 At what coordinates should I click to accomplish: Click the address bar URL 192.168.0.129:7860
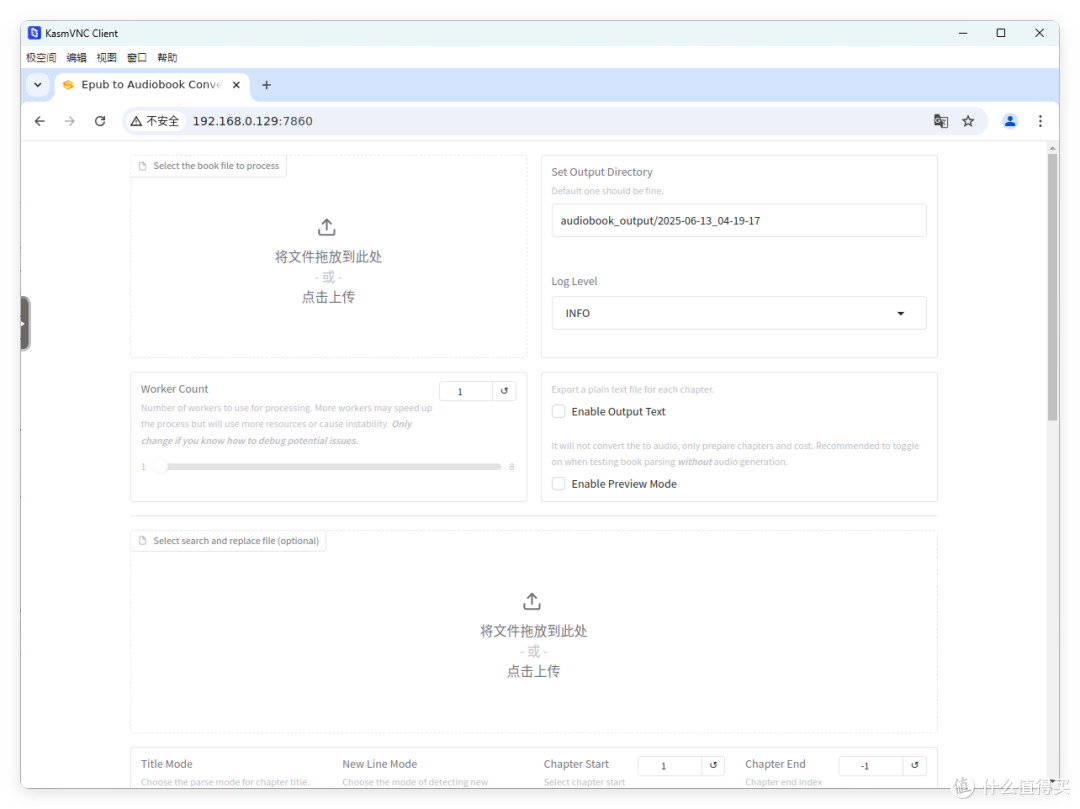252,121
